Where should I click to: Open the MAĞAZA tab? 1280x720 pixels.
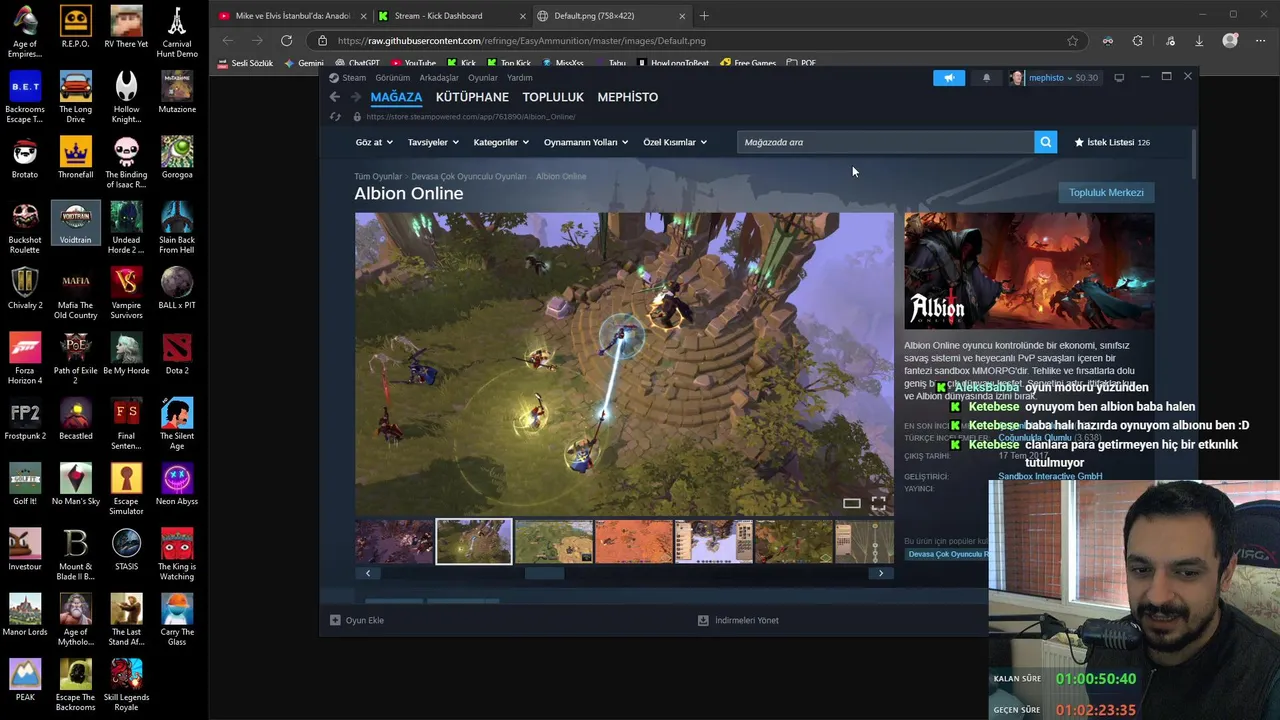(x=396, y=97)
